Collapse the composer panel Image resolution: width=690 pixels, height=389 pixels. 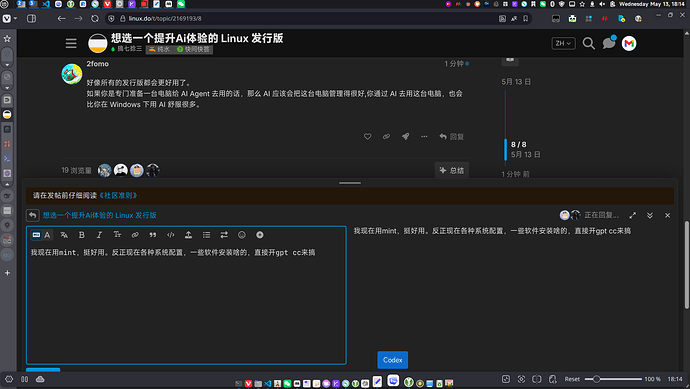[650, 215]
